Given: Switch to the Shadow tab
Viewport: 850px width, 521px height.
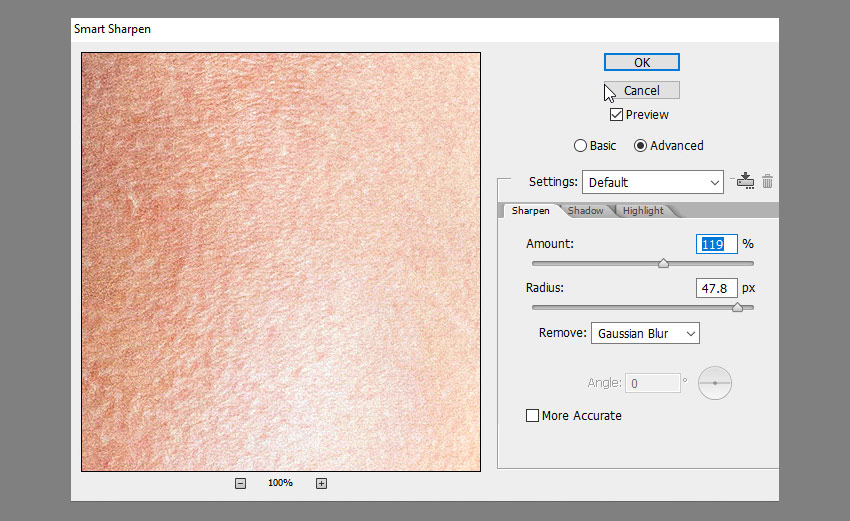Looking at the screenshot, I should tap(585, 210).
